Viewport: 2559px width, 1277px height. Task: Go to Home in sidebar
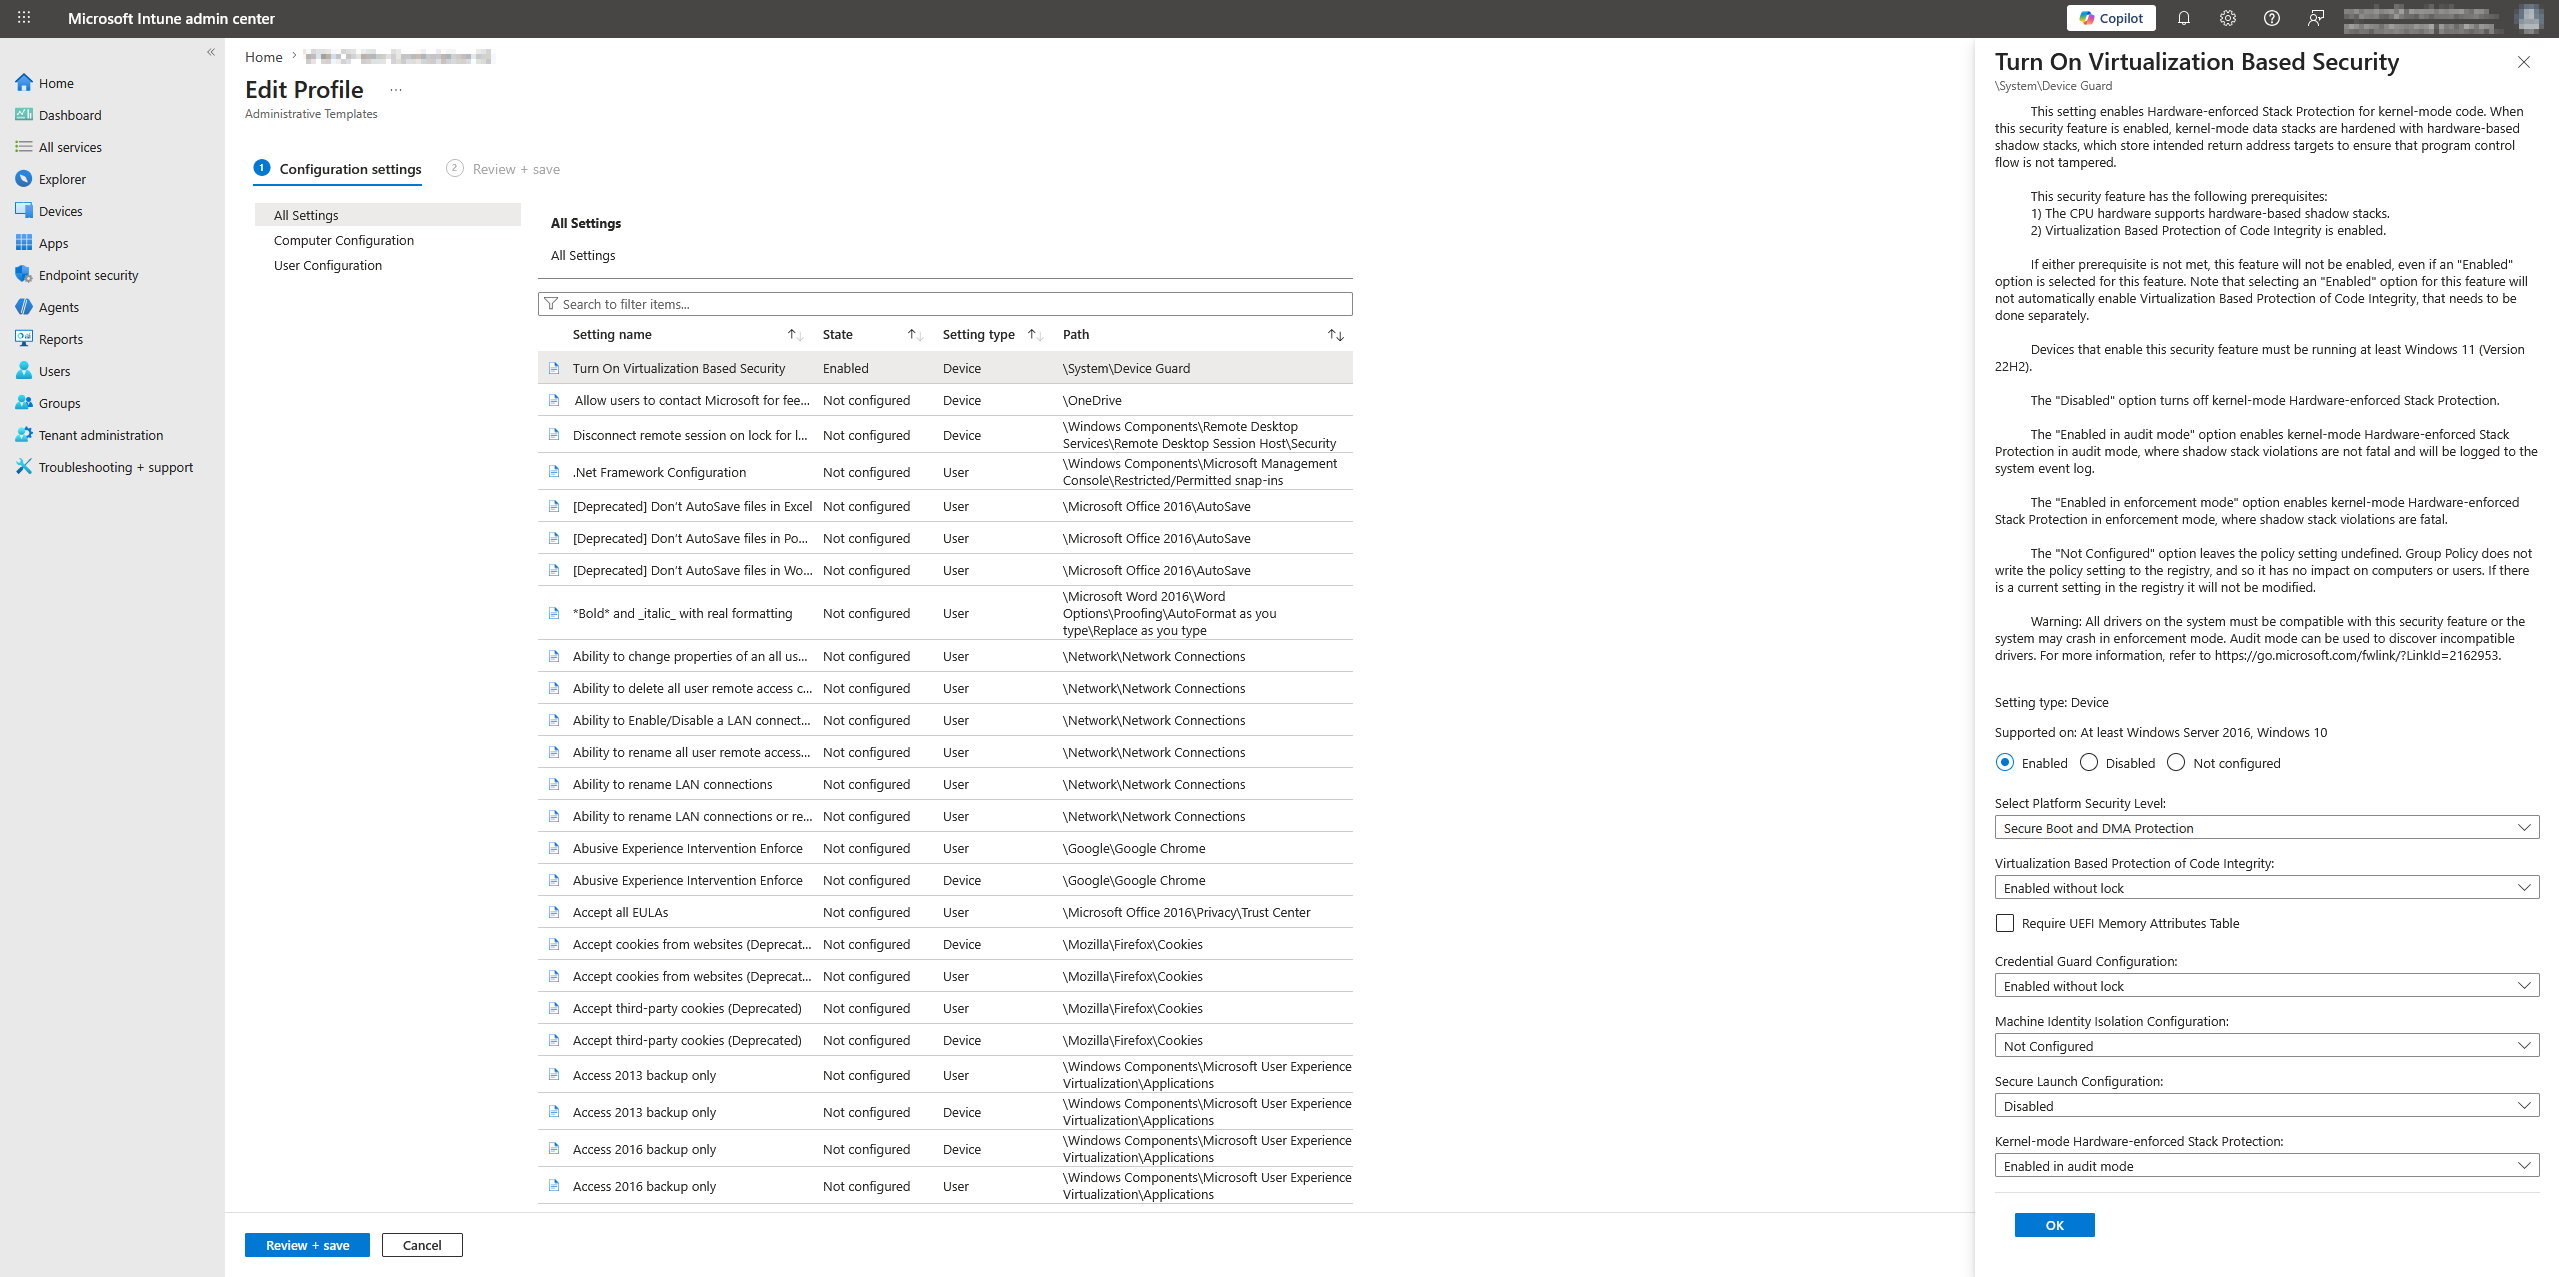pyautogui.click(x=56, y=83)
